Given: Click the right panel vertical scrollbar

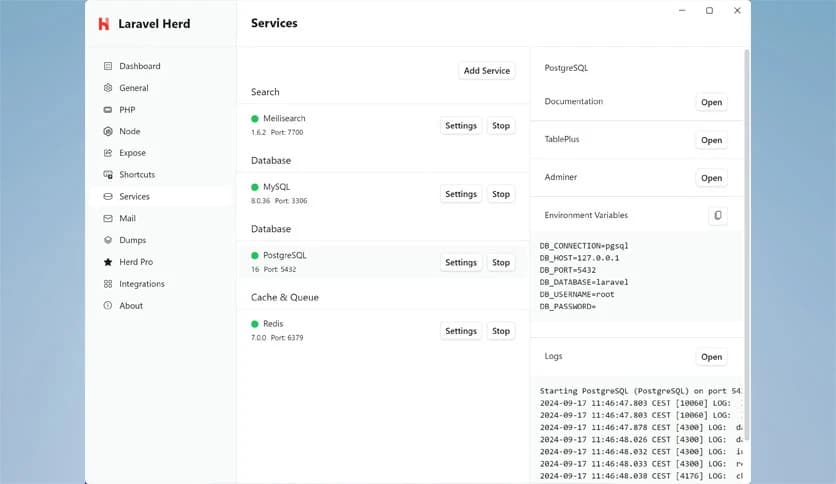Looking at the screenshot, I should click(746, 200).
